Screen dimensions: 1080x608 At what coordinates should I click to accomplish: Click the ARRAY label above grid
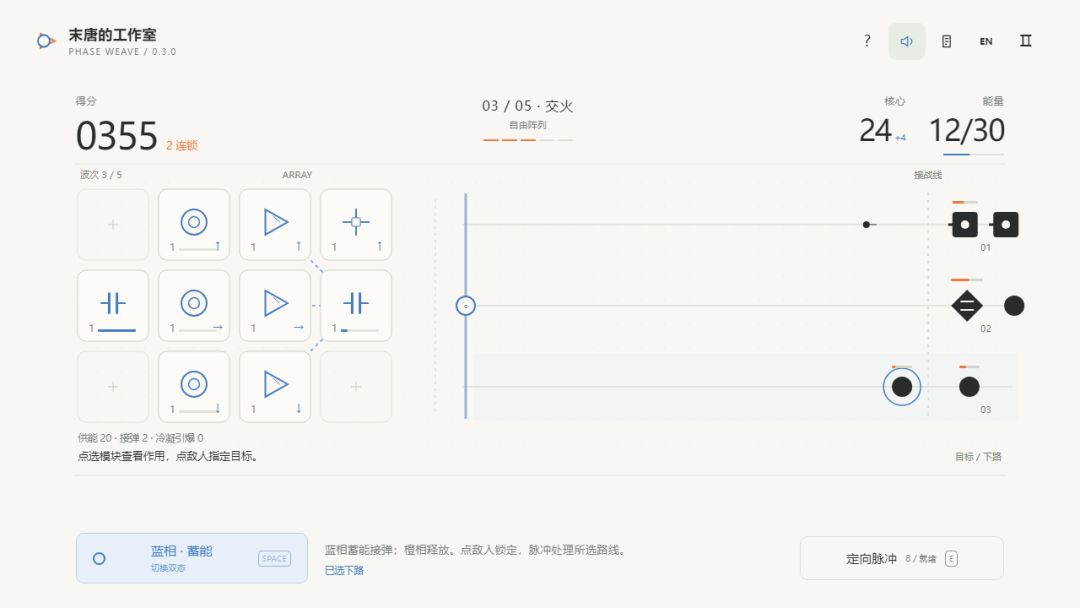[x=297, y=175]
